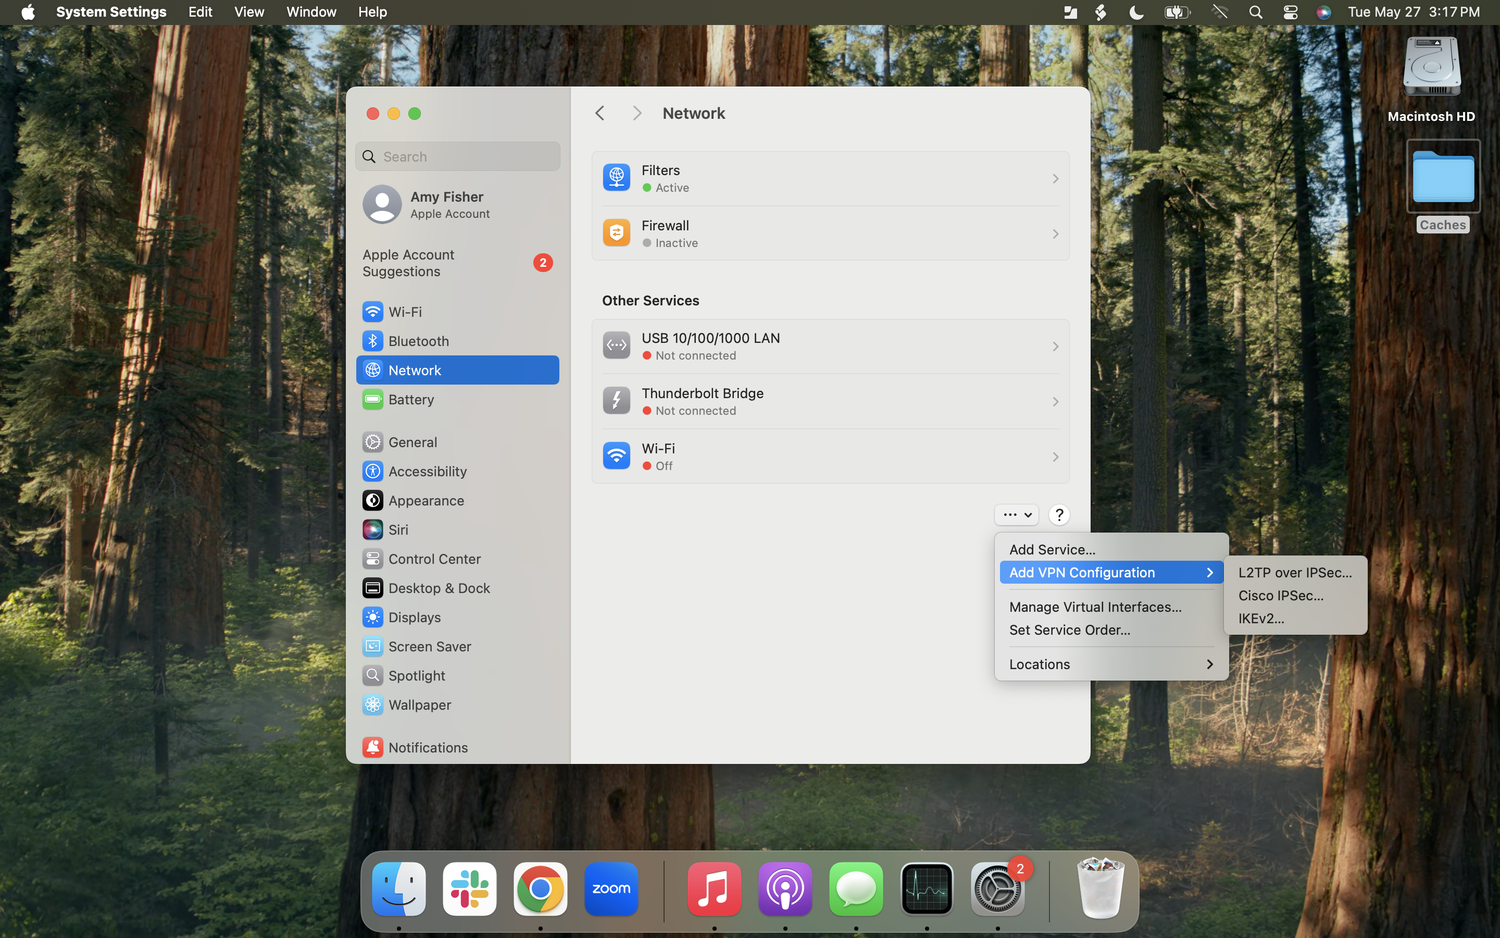Click the Search field in sidebar

[458, 157]
